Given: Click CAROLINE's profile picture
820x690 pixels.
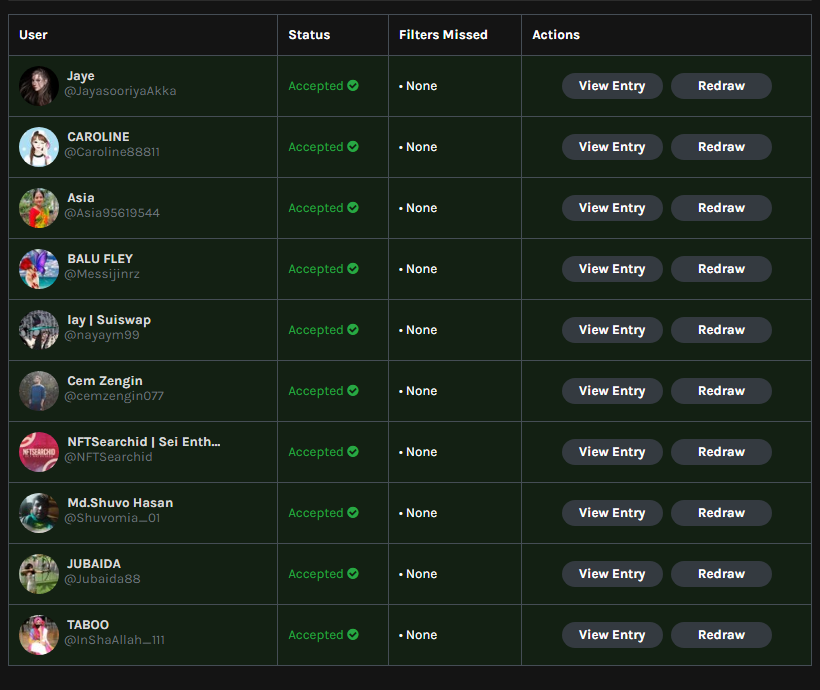Looking at the screenshot, I should [39, 147].
